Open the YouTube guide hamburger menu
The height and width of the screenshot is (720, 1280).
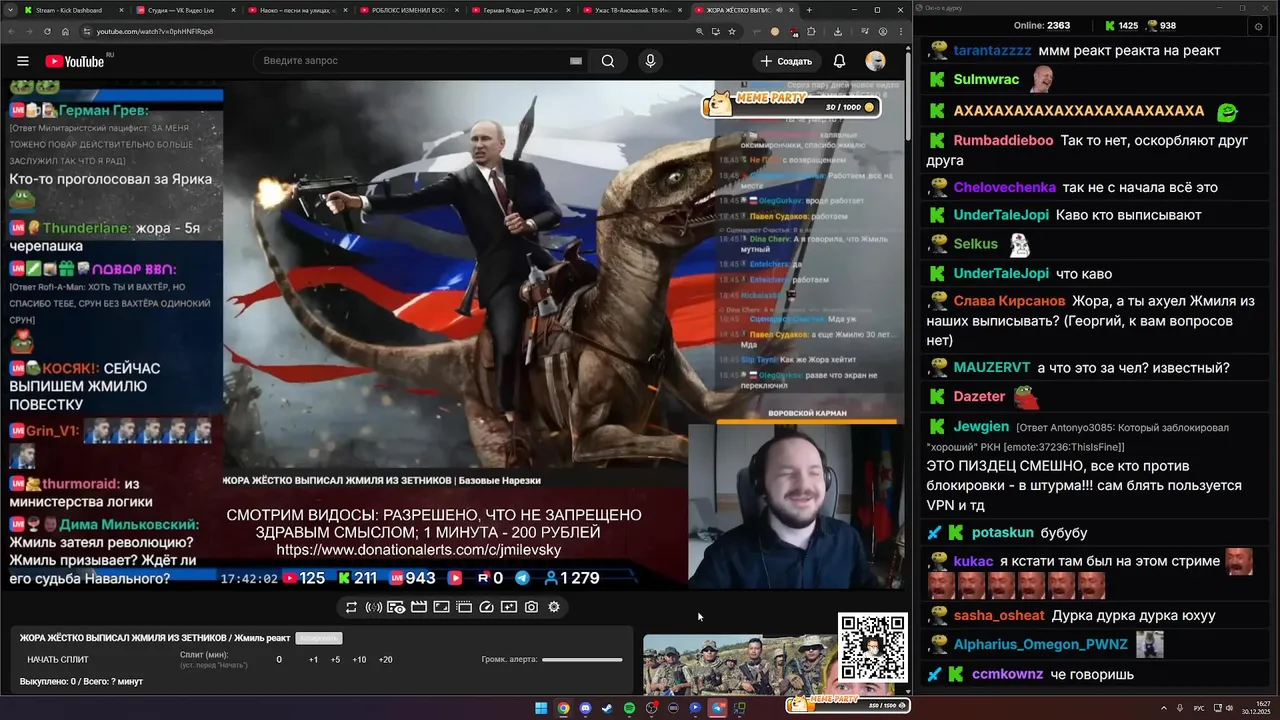[x=22, y=61]
